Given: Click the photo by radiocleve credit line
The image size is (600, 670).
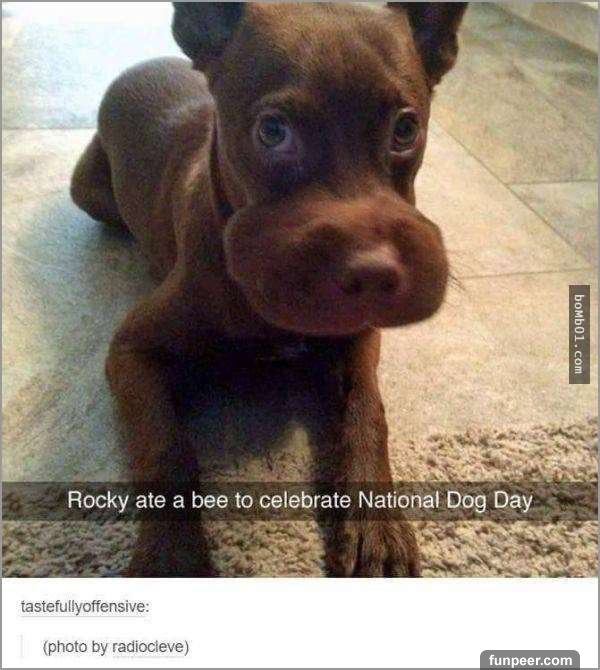Looking at the screenshot, I should click(116, 646).
